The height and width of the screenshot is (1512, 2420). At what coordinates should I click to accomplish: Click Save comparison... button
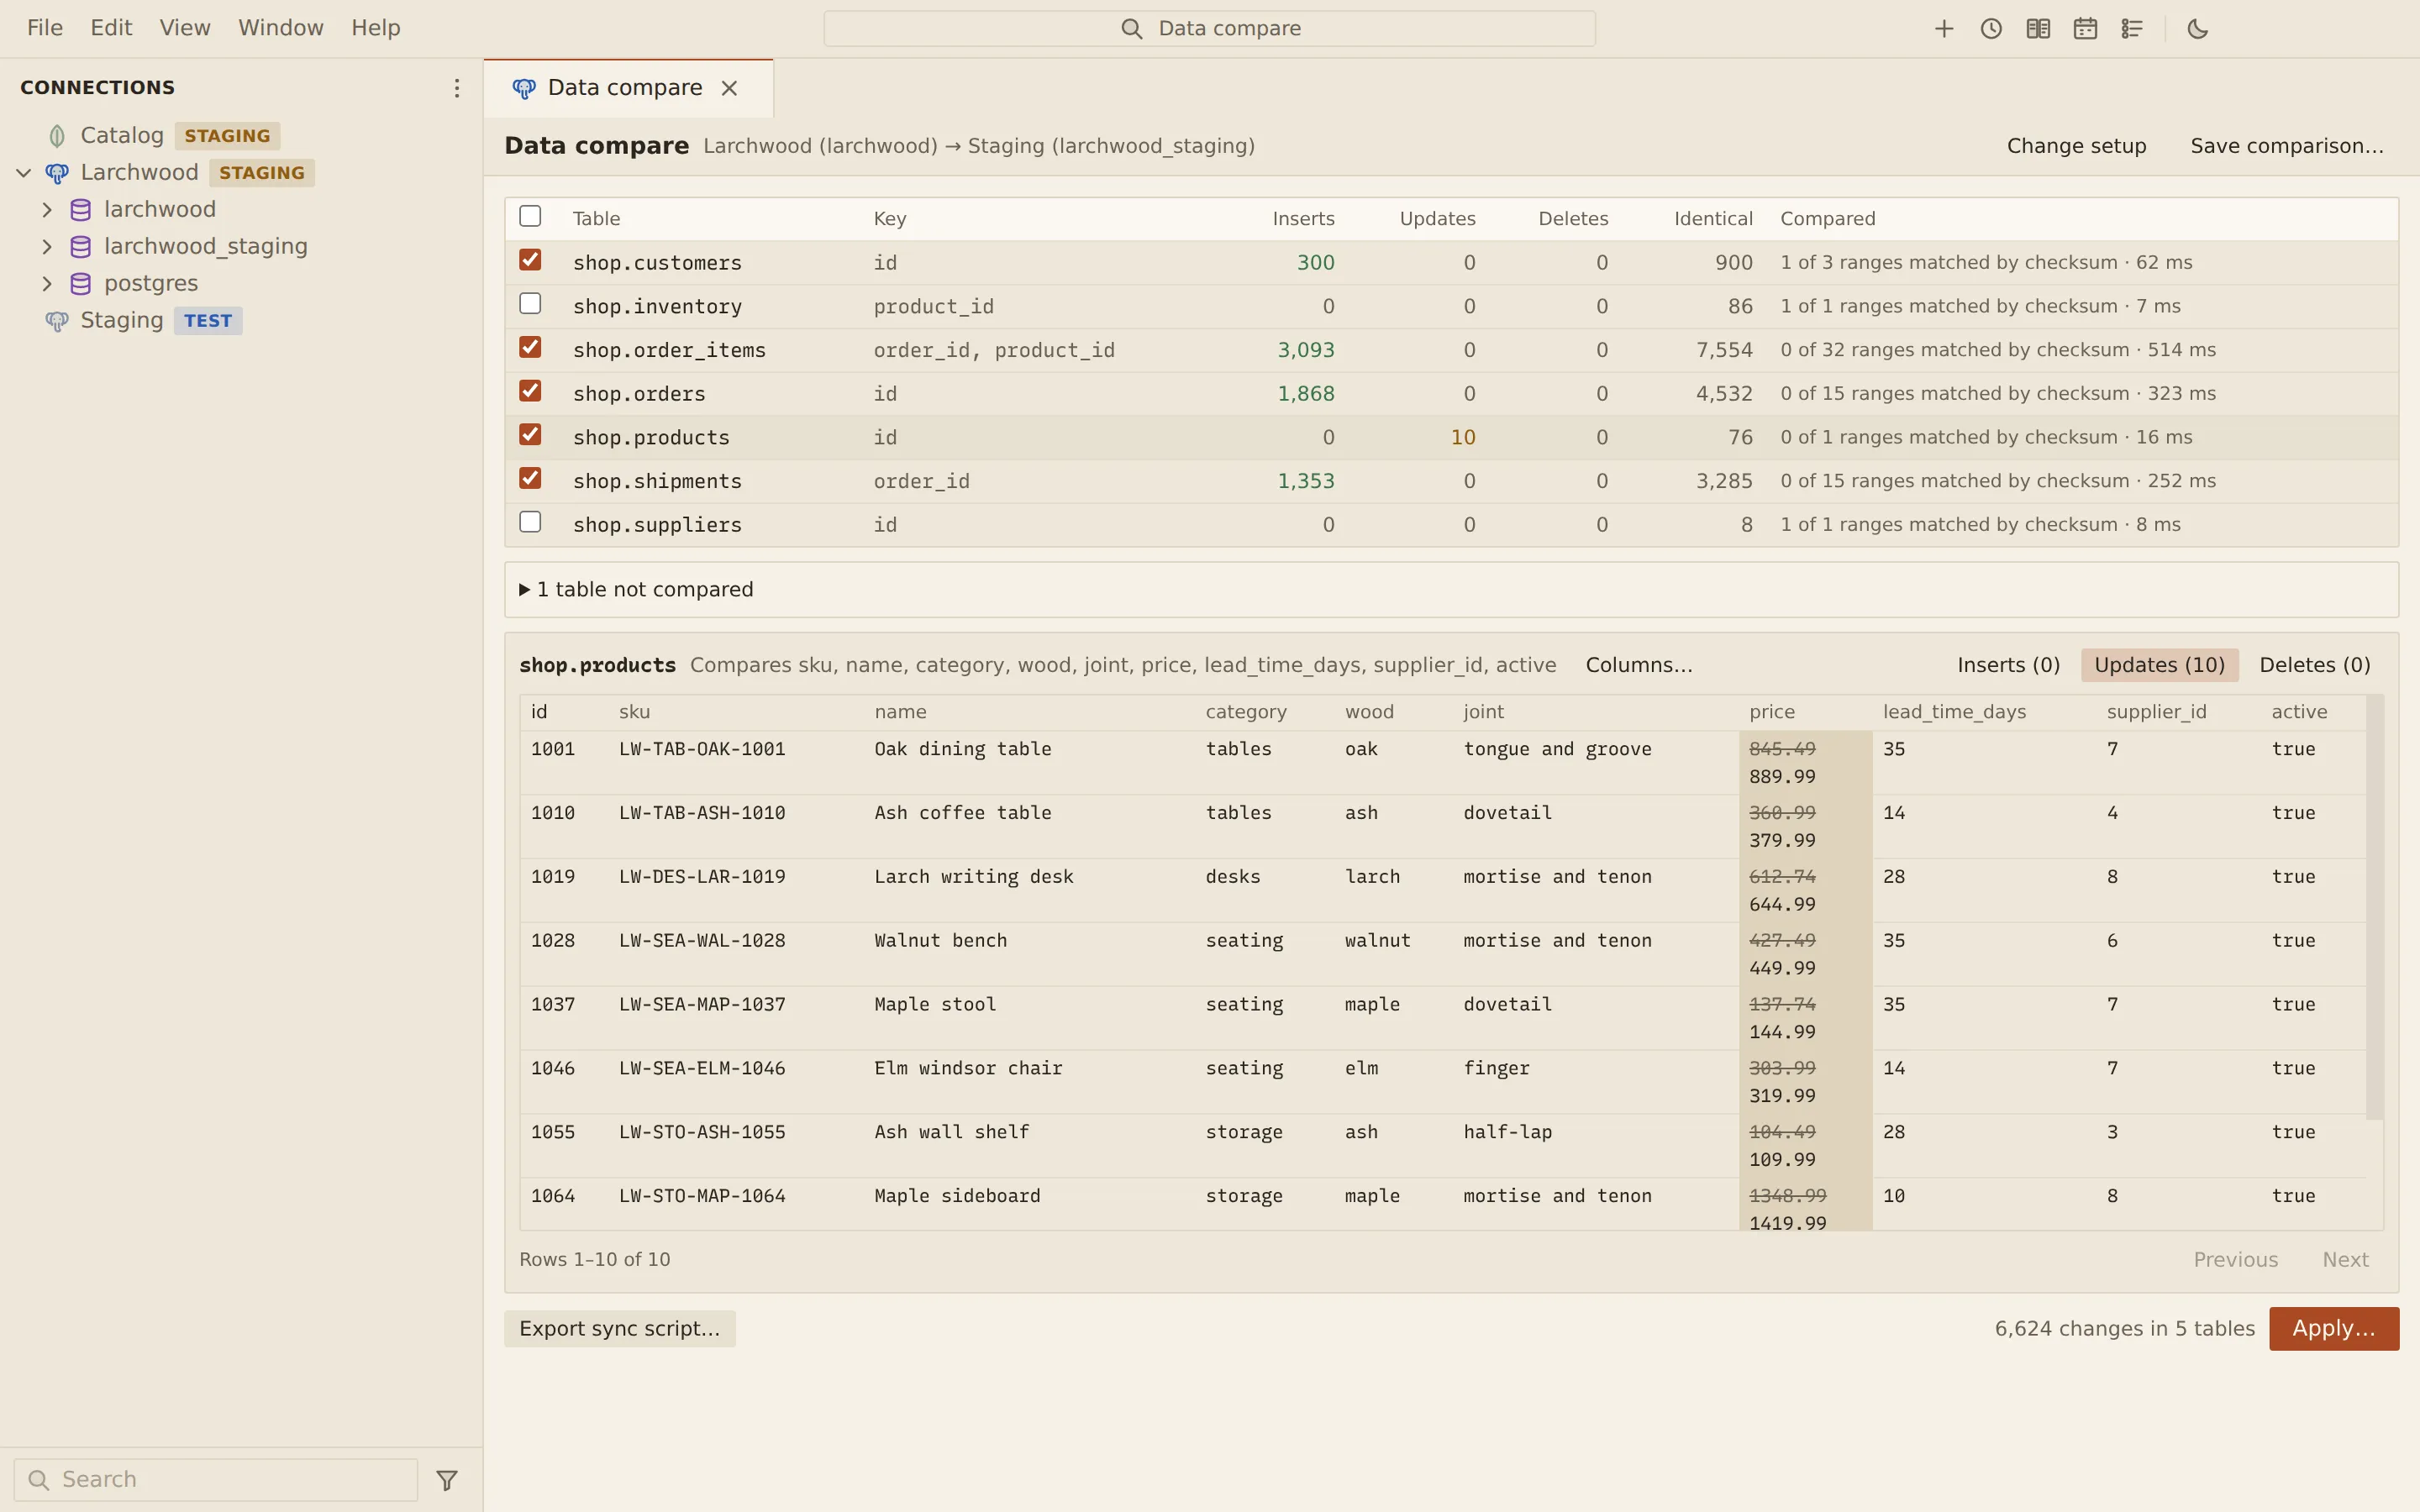[2287, 146]
